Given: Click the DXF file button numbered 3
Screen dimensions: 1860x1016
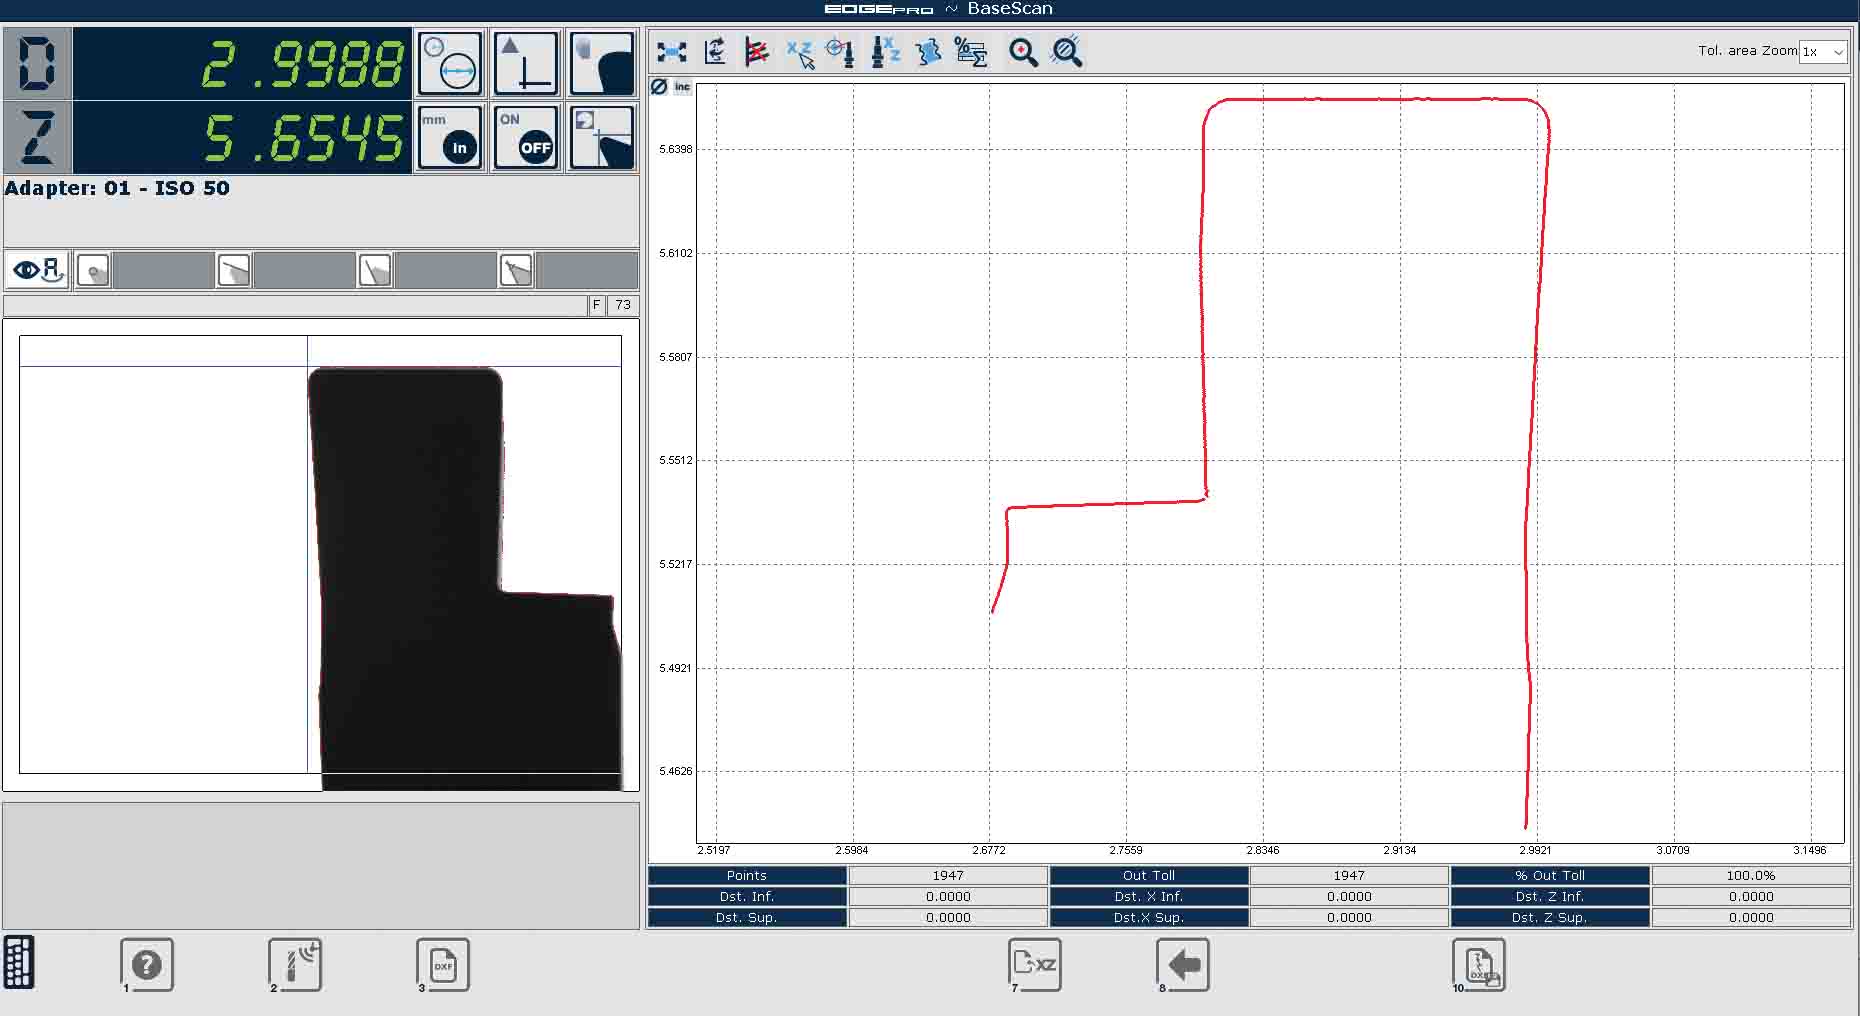Looking at the screenshot, I should pyautogui.click(x=442, y=965).
